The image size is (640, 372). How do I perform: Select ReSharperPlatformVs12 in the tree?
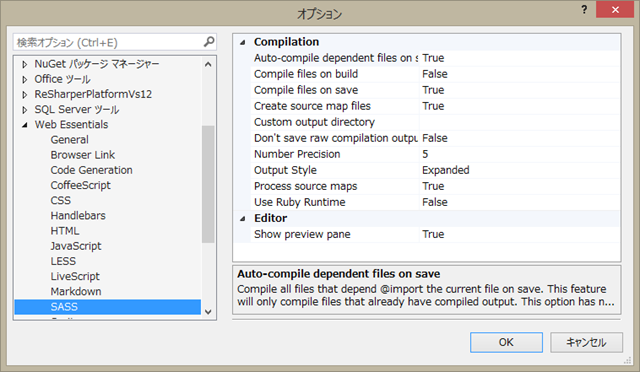[x=93, y=94]
